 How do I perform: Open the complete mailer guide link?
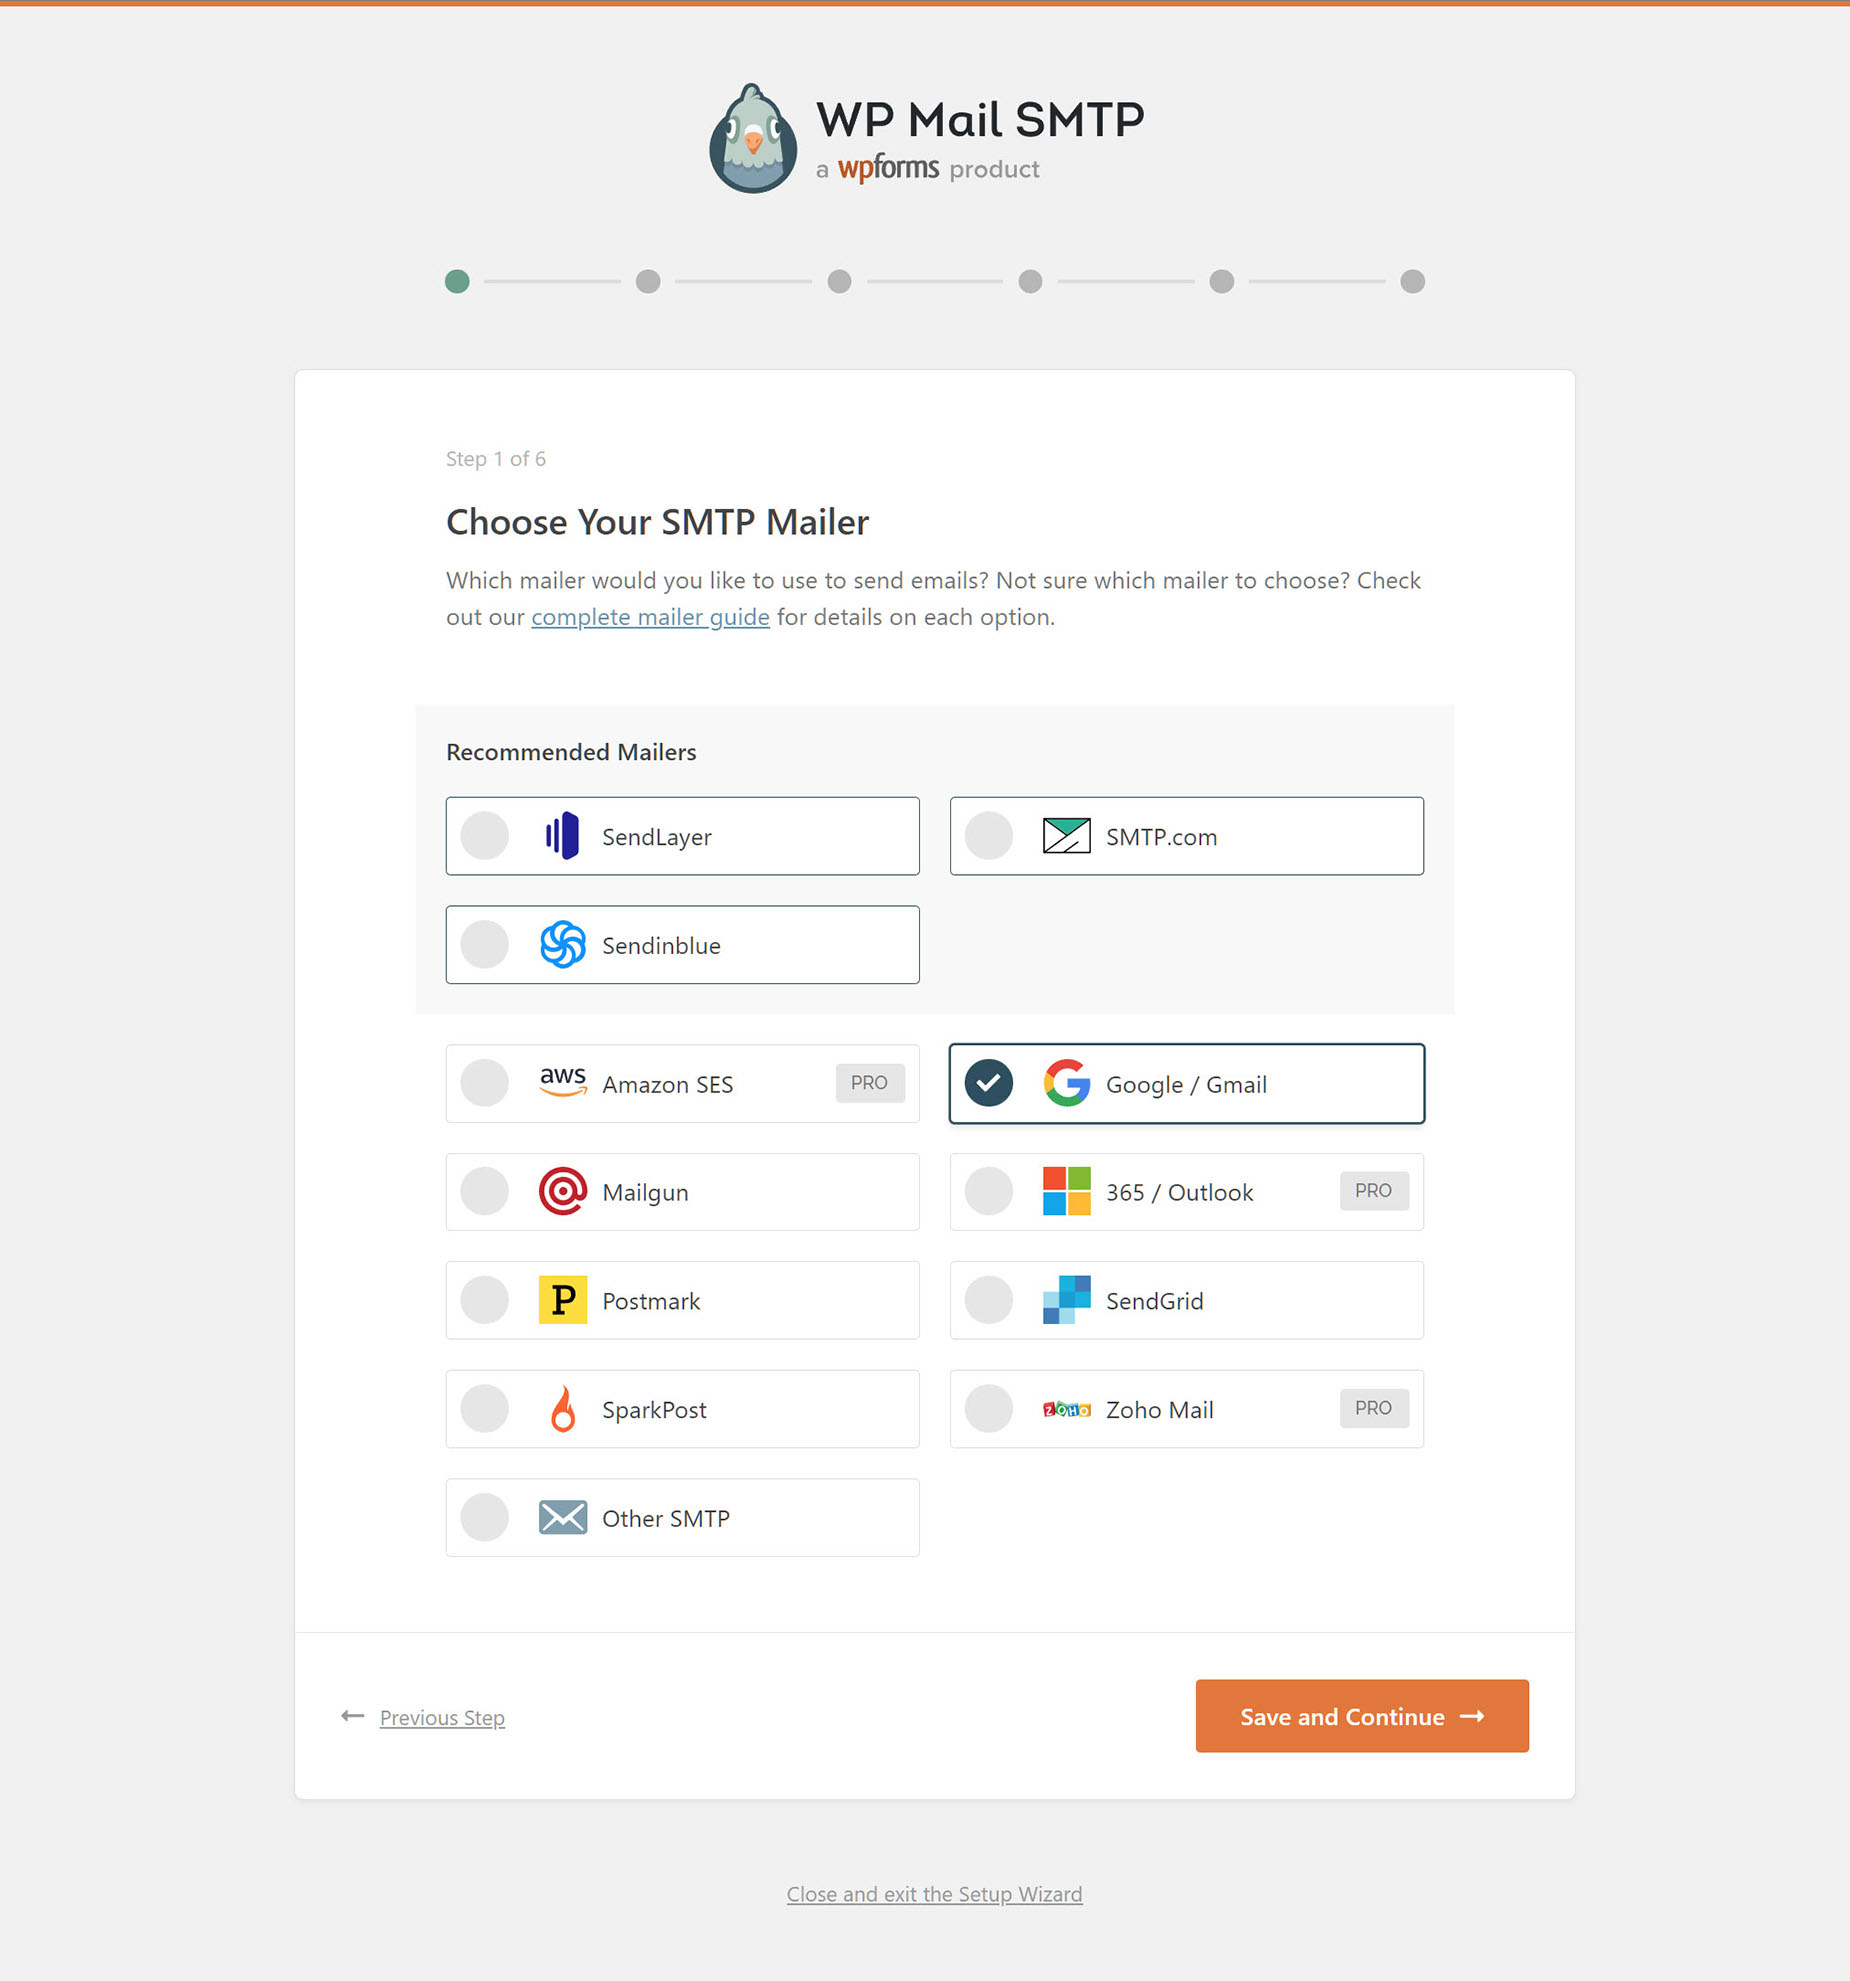pyautogui.click(x=650, y=617)
